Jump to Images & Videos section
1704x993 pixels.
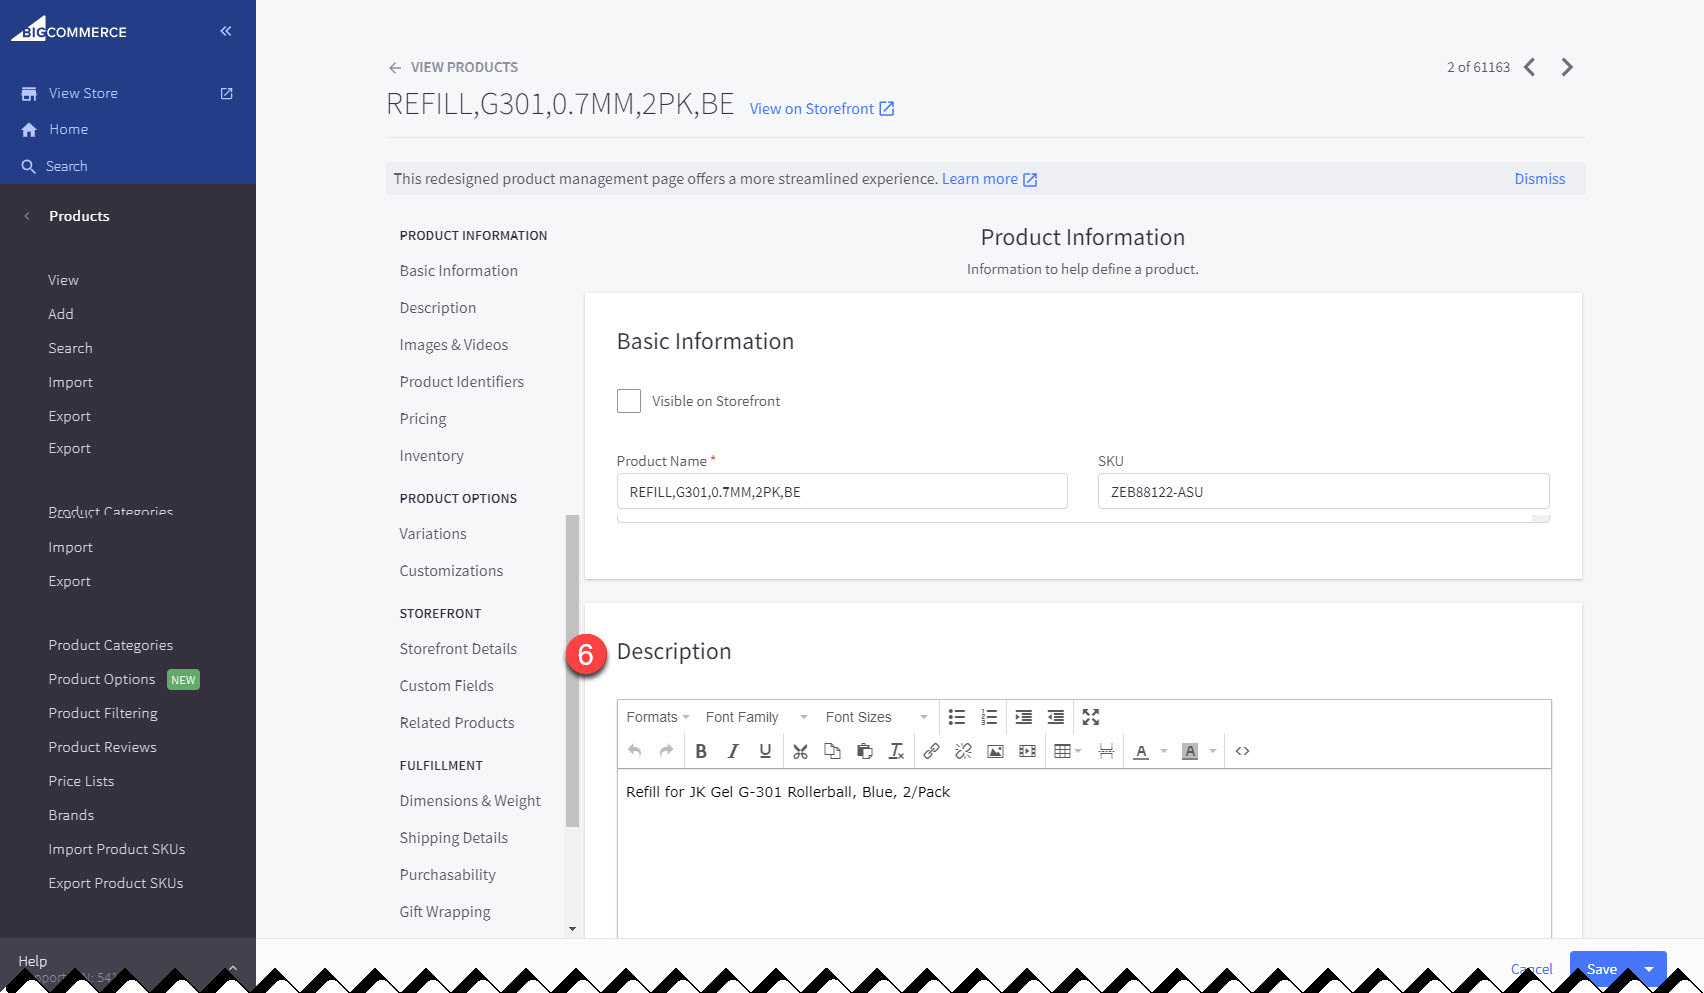453,345
